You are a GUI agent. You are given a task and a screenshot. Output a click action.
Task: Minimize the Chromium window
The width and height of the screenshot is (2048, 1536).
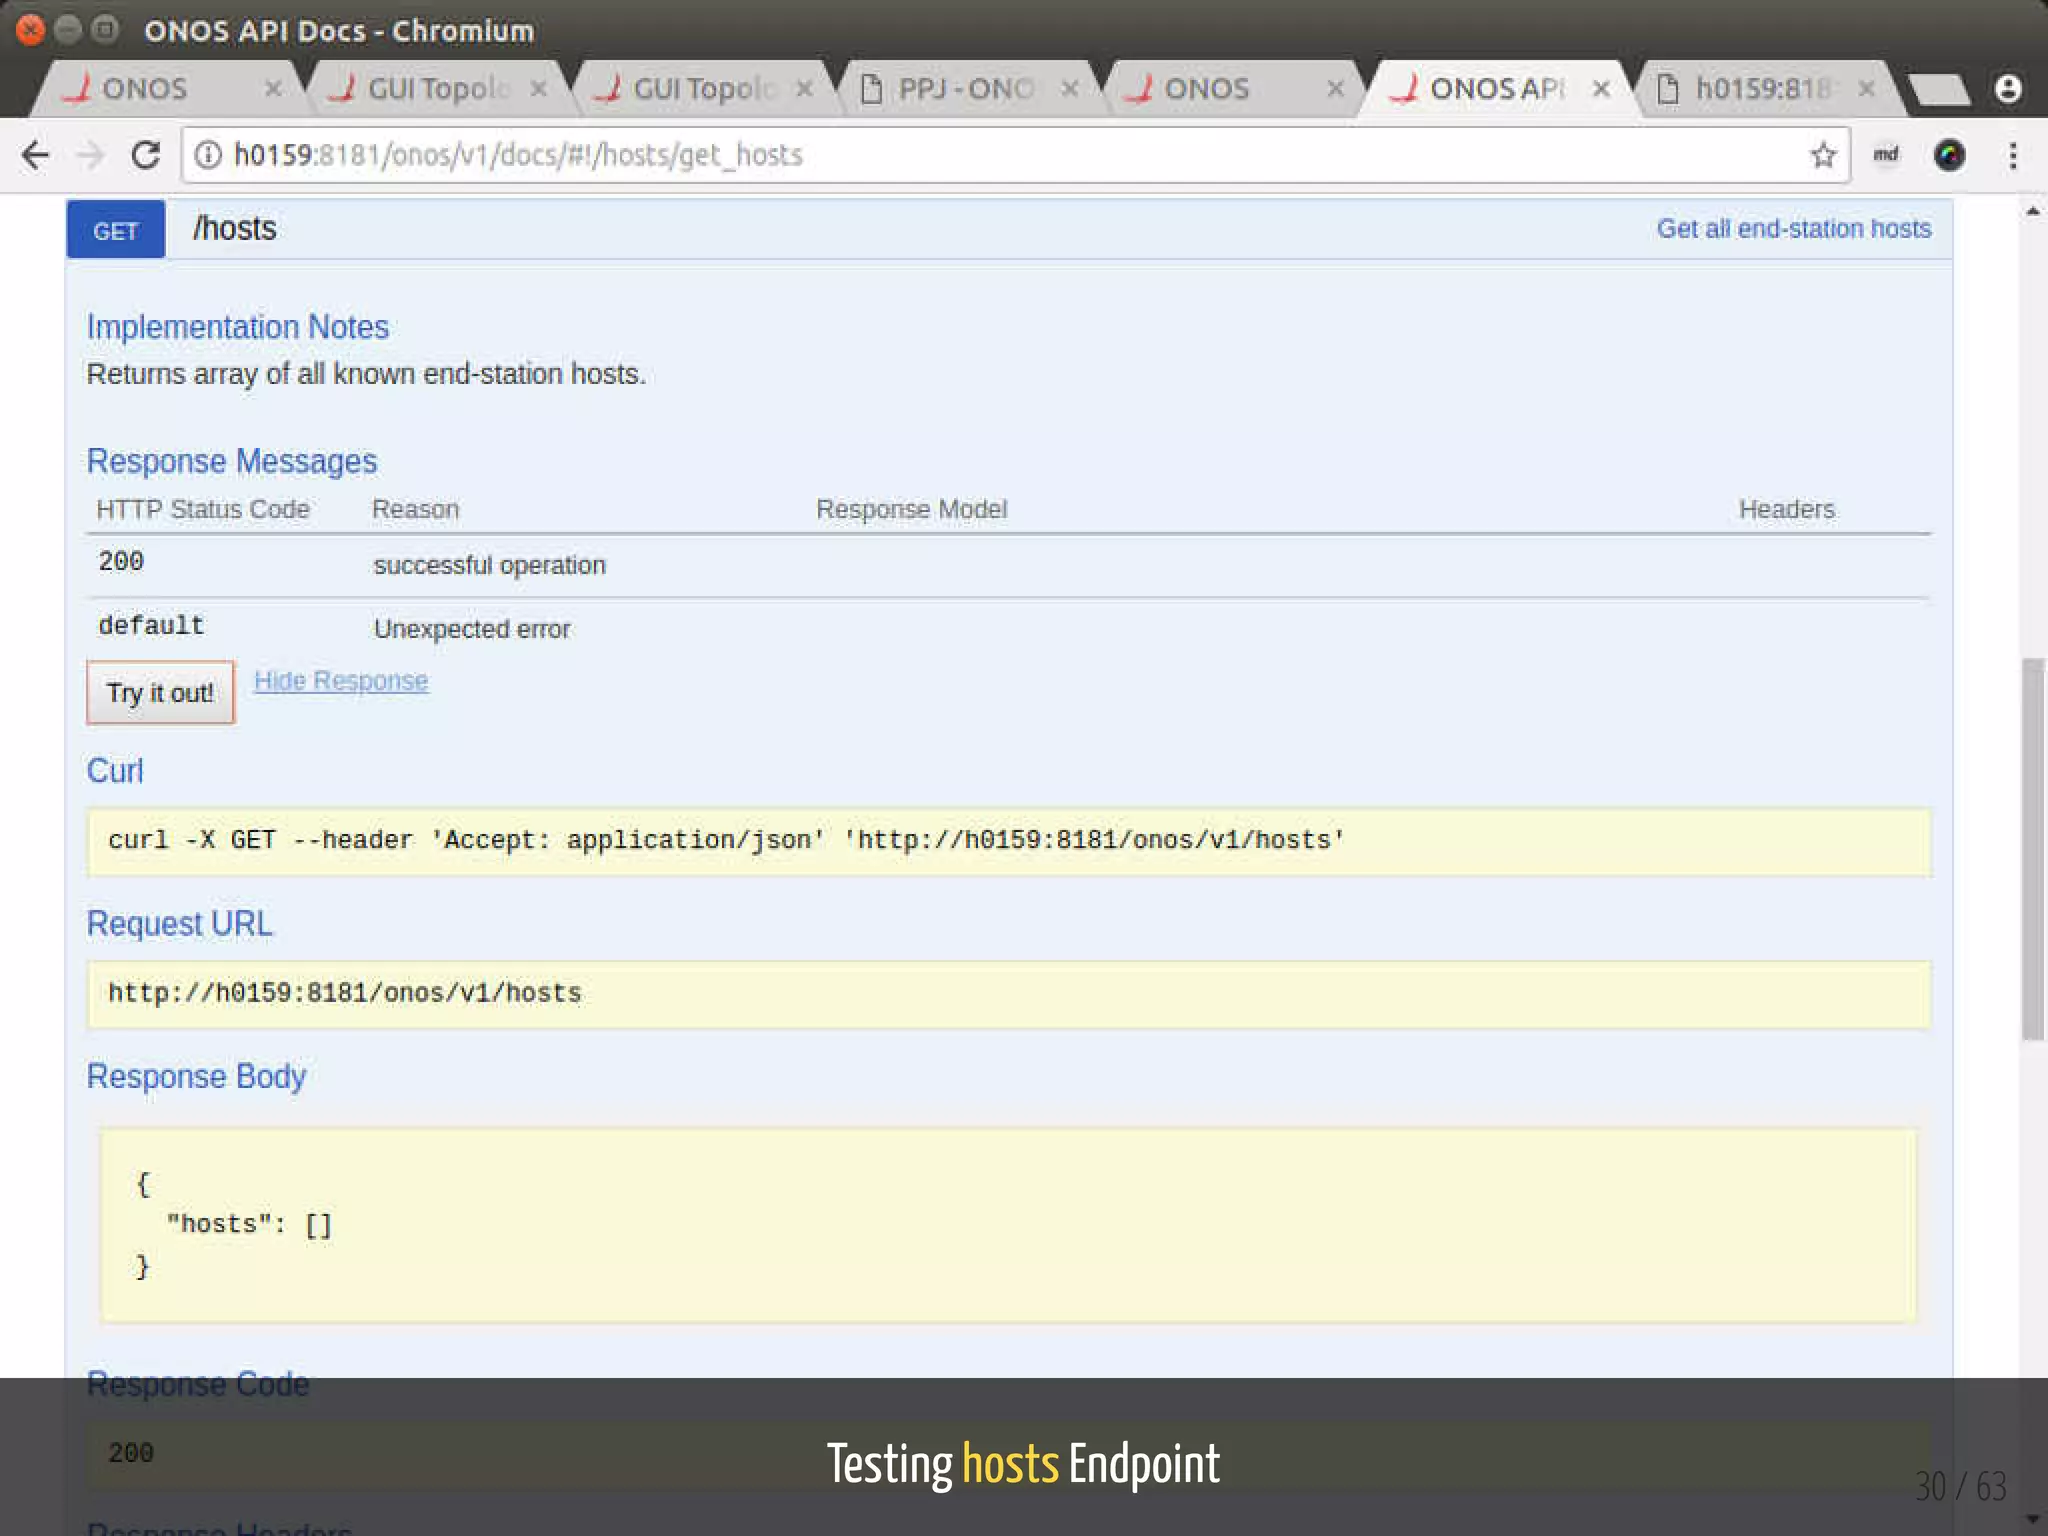click(x=67, y=30)
